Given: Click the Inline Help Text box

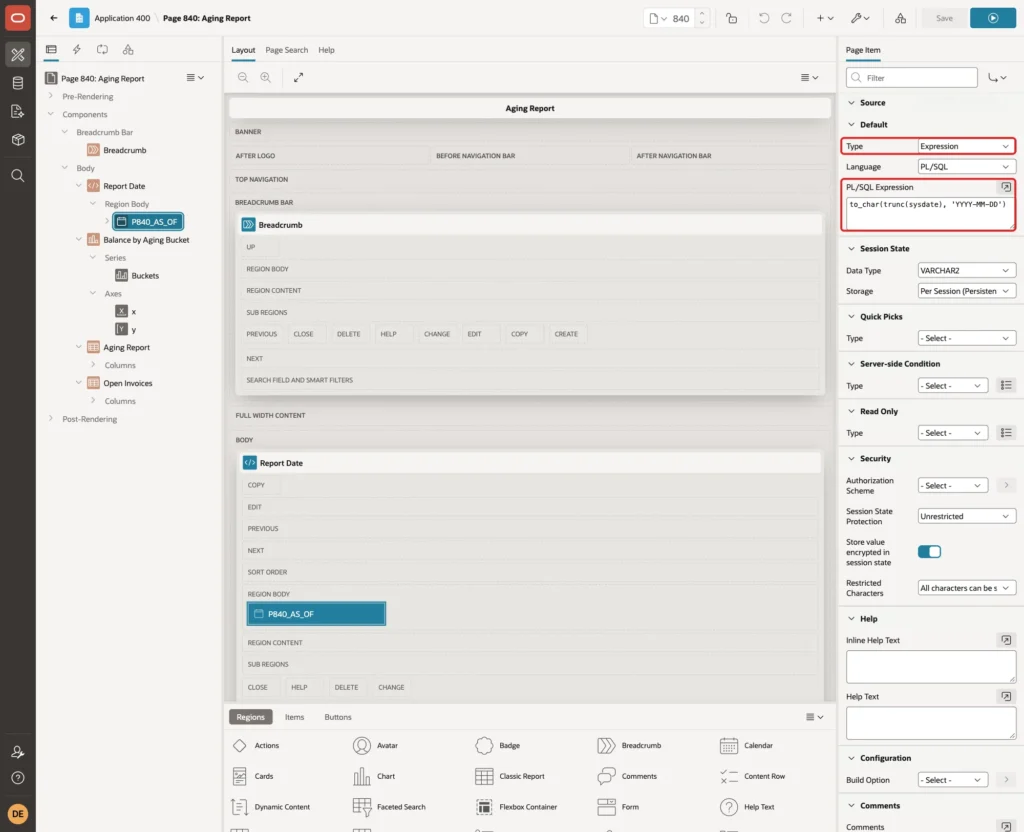Looking at the screenshot, I should point(931,667).
